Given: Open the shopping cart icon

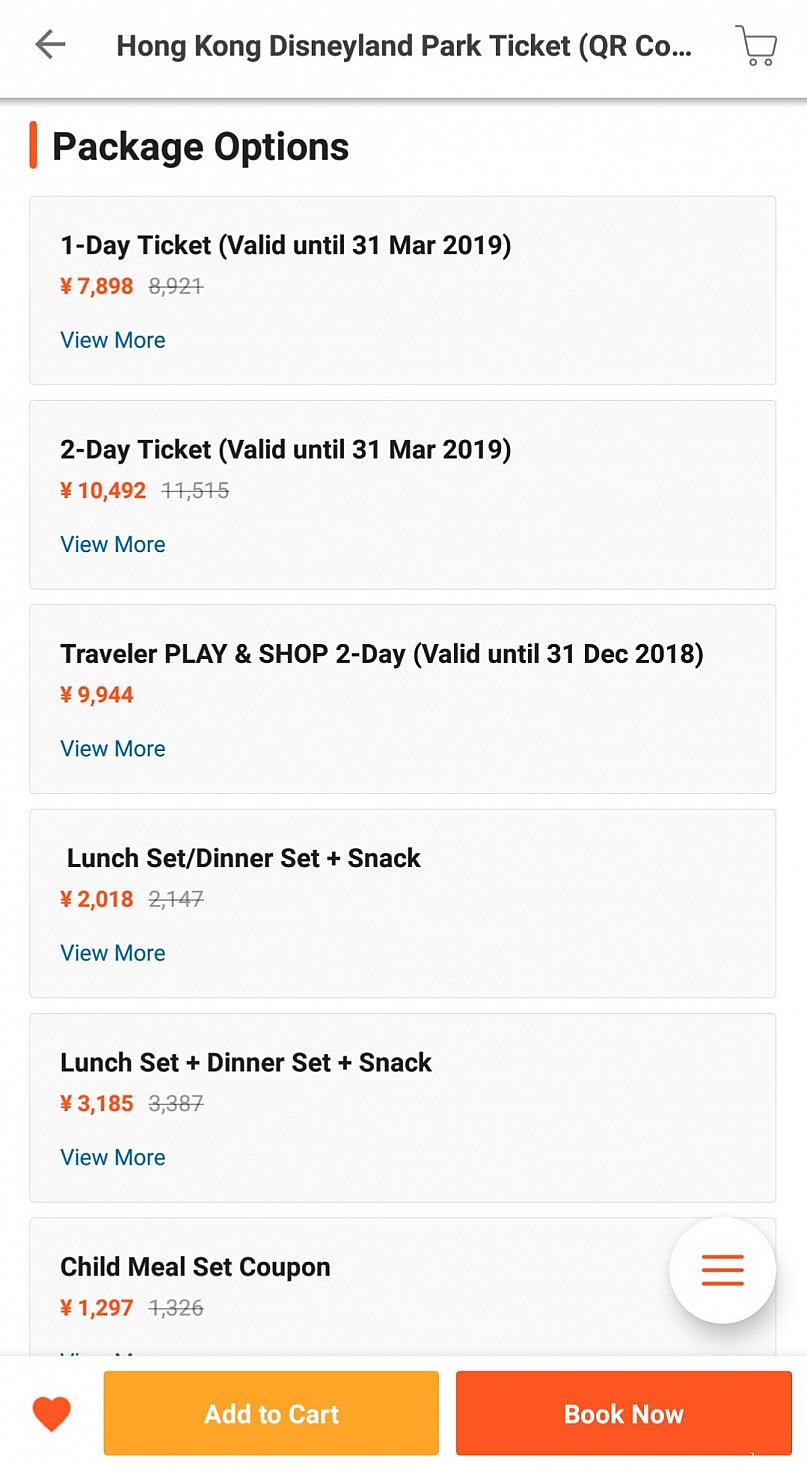Looking at the screenshot, I should pos(756,45).
